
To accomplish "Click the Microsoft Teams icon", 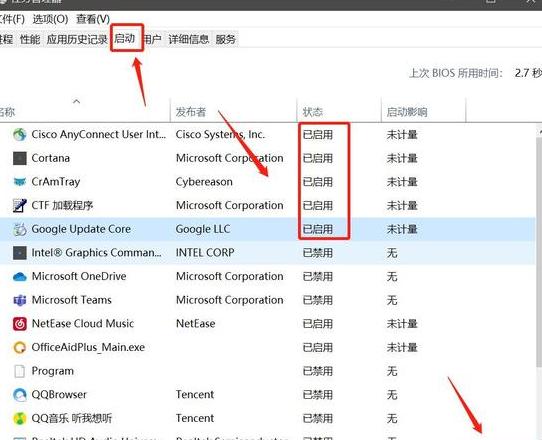I will 20,300.
